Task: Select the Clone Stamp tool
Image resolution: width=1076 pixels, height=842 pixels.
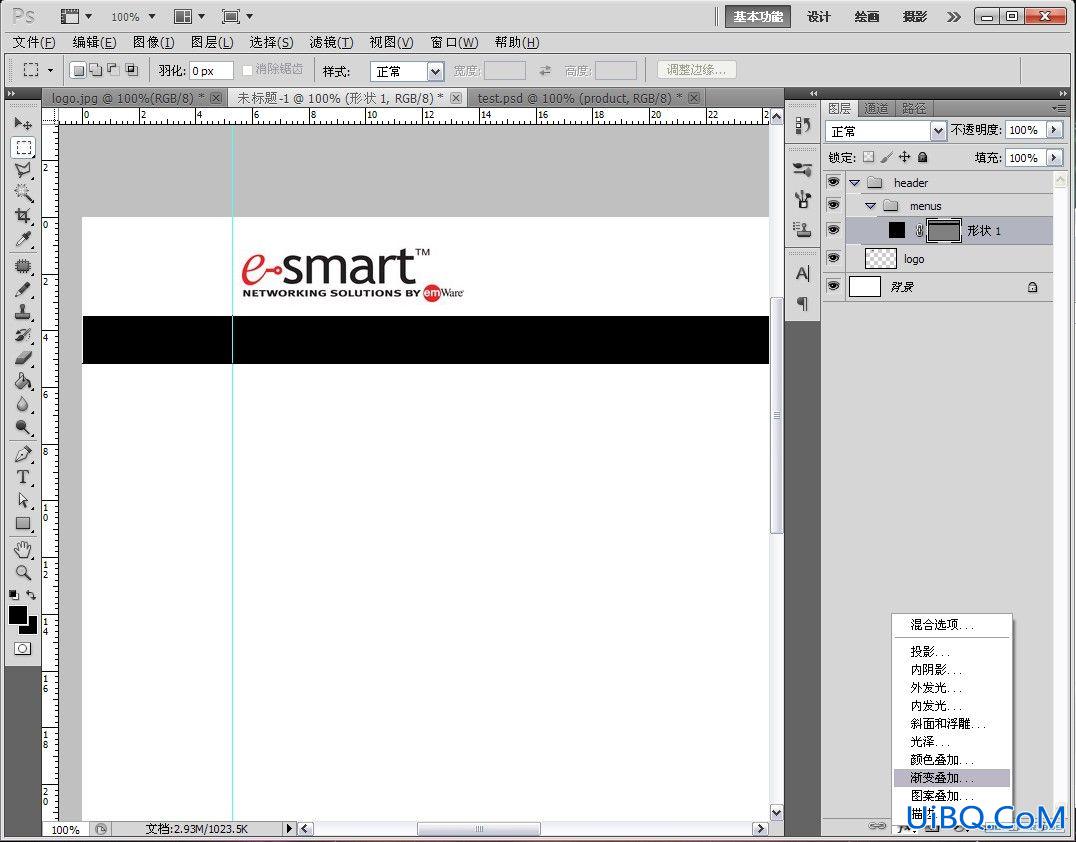Action: (x=23, y=312)
